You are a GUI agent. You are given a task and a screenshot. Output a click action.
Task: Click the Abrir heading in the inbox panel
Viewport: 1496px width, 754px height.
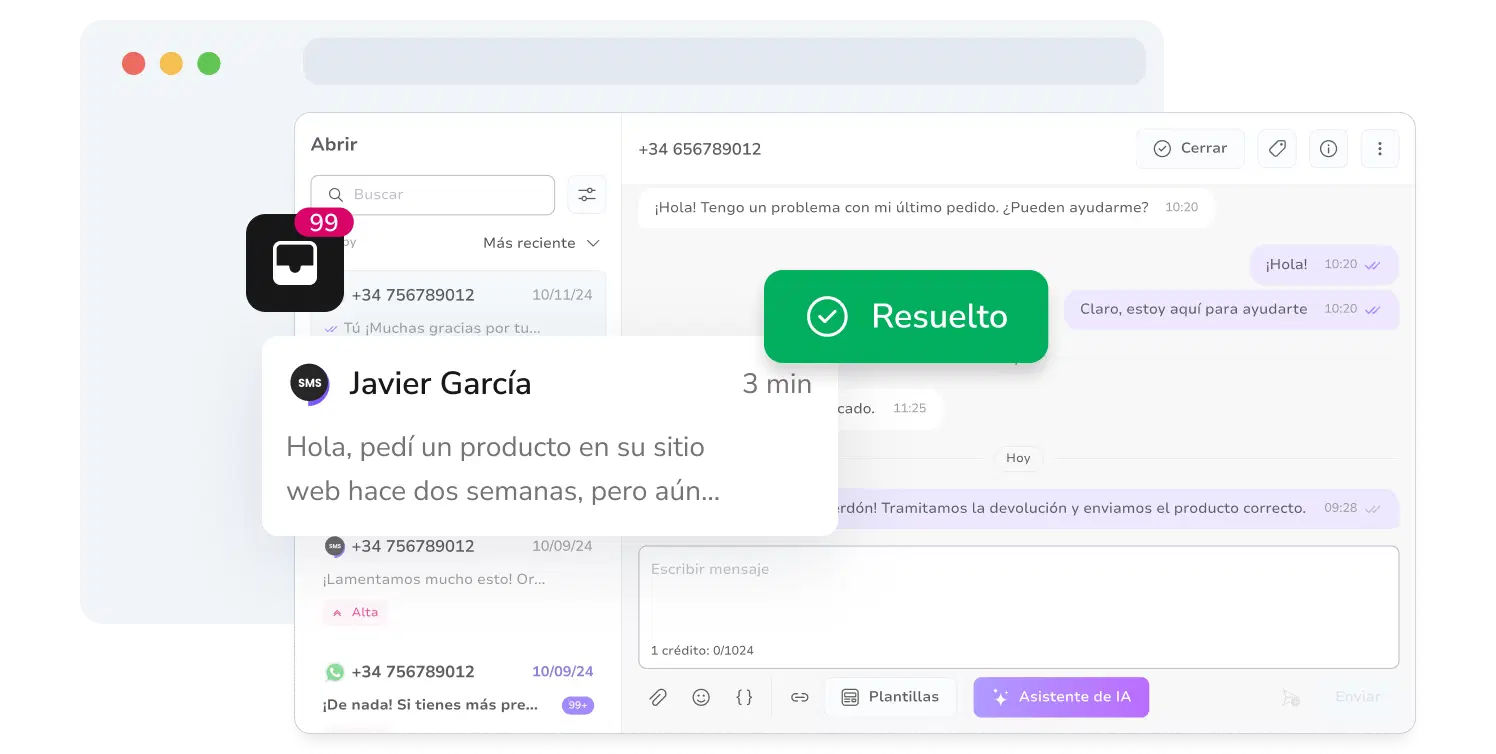click(334, 144)
